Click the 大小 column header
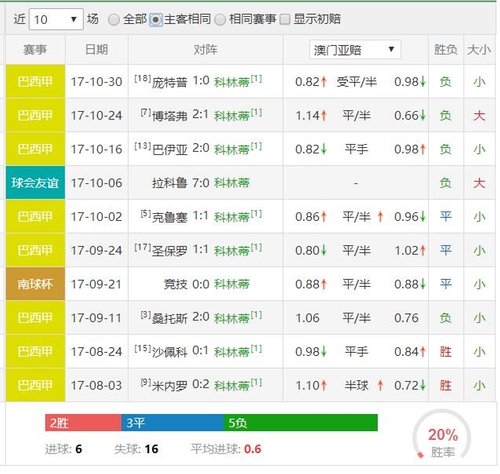Screen dimensions: 500x474 [x=479, y=50]
